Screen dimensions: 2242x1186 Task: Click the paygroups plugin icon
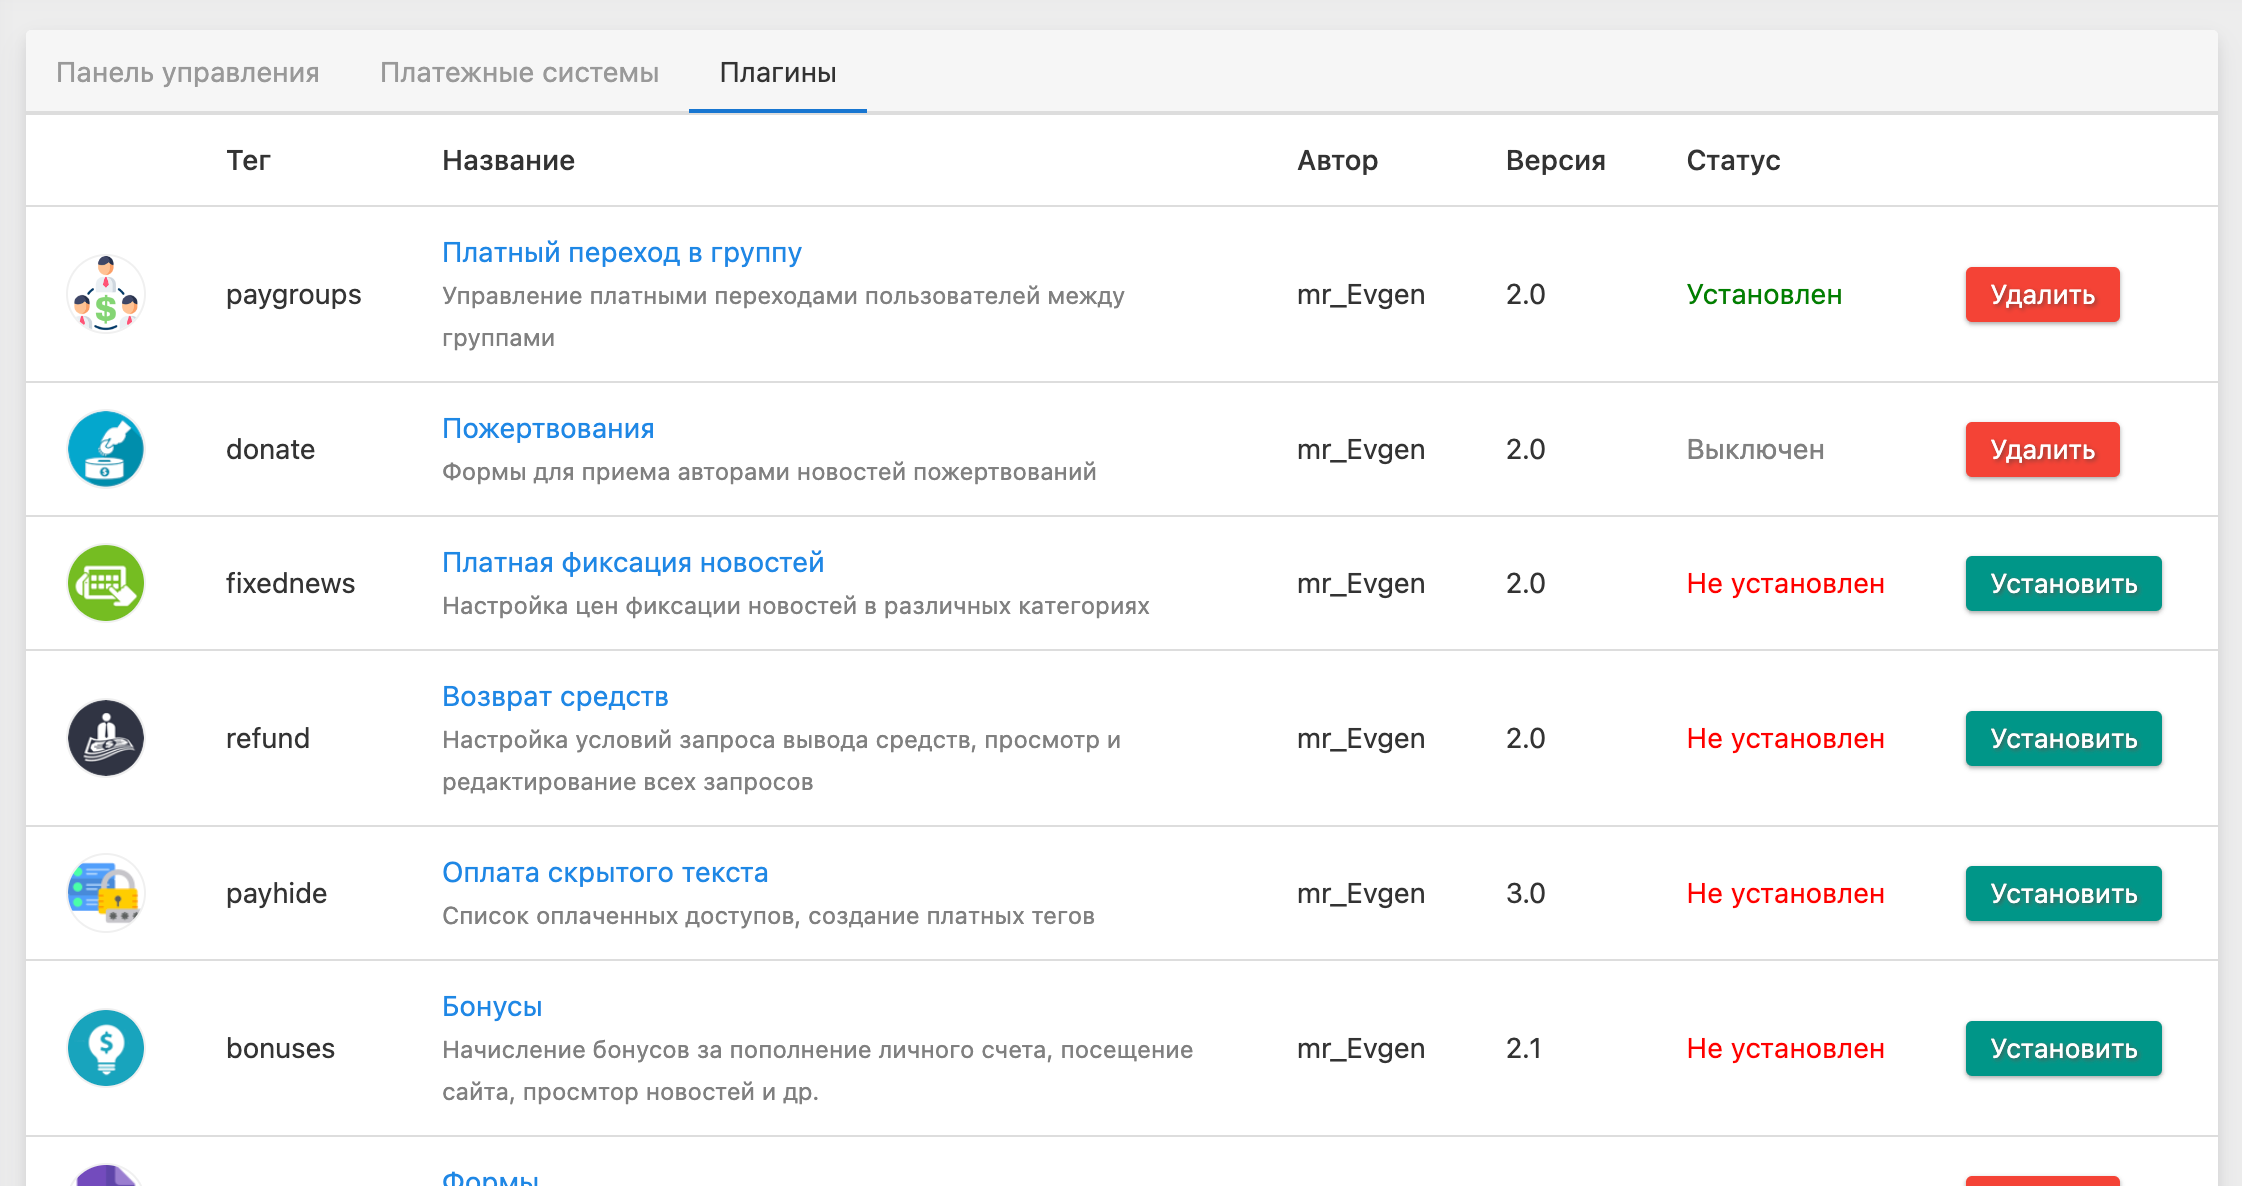[x=106, y=294]
